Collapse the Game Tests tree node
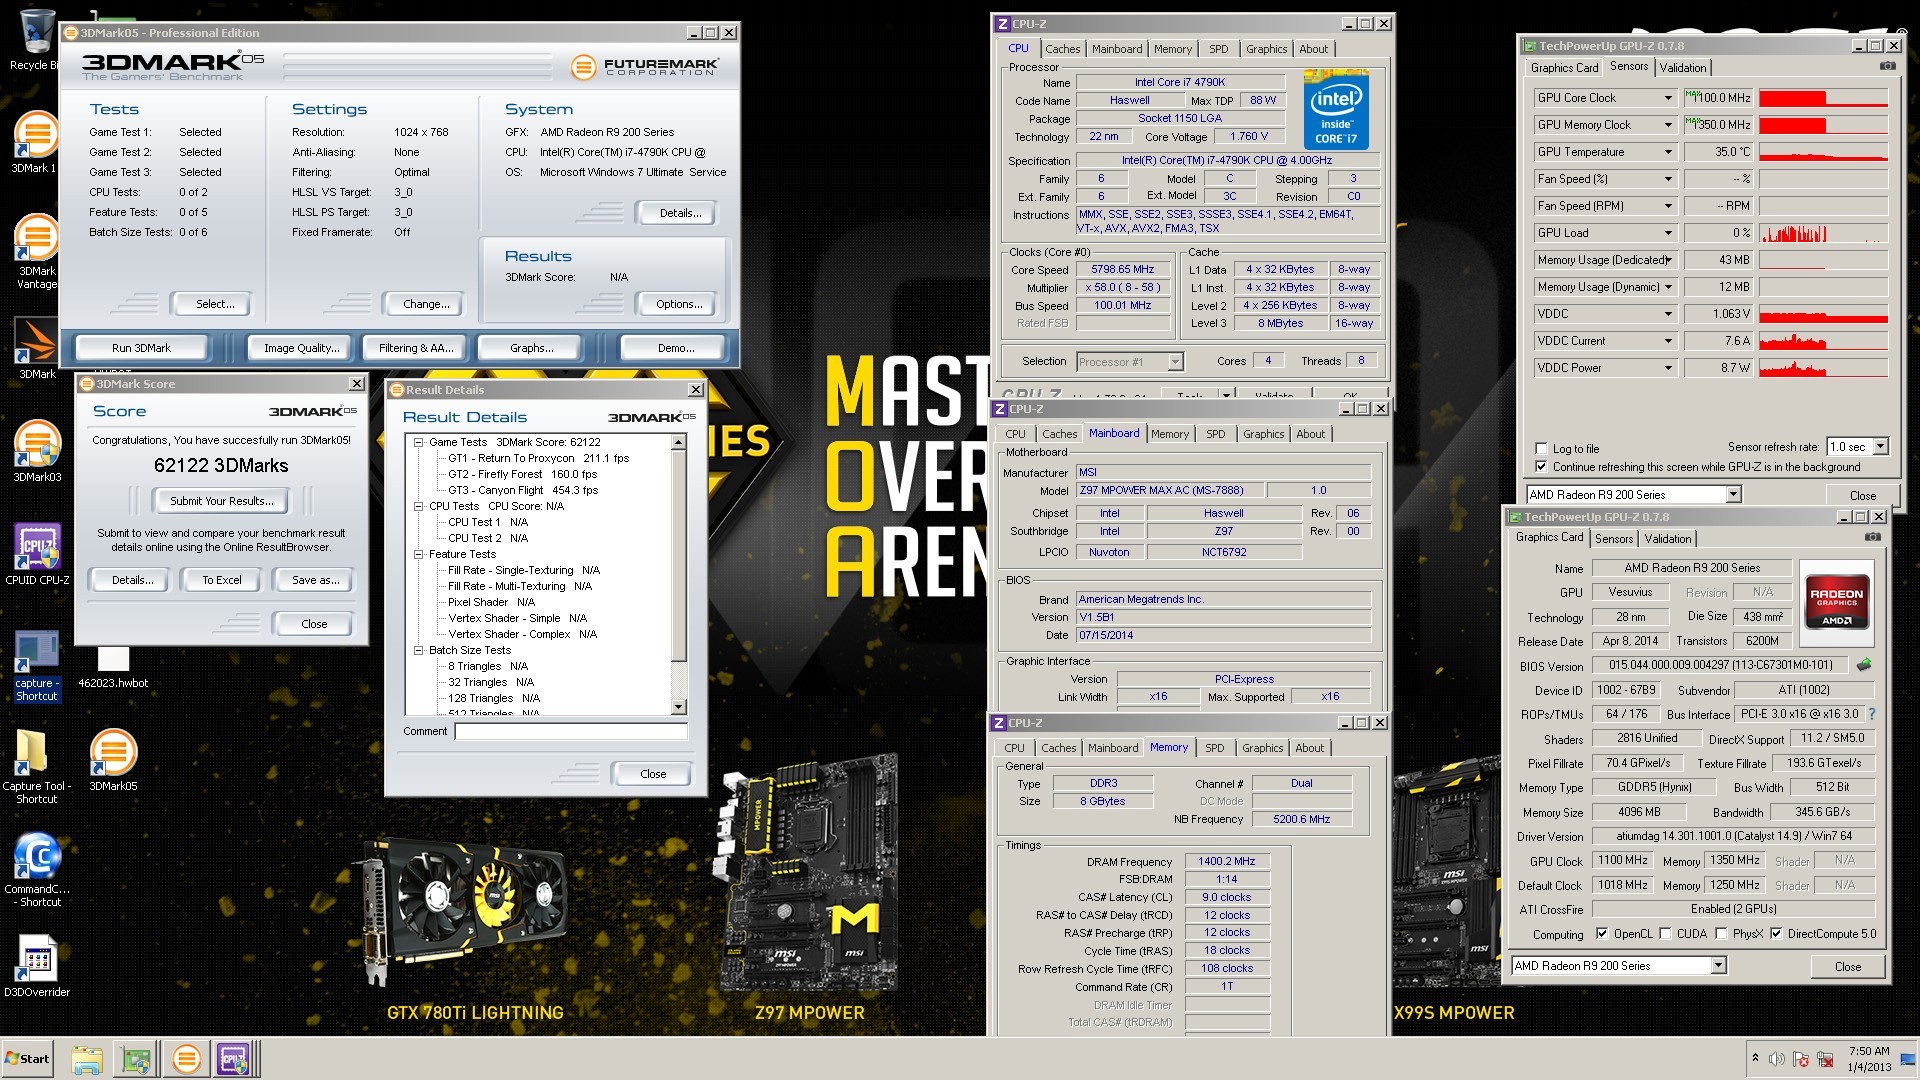Image resolution: width=1920 pixels, height=1080 pixels. pyautogui.click(x=419, y=442)
